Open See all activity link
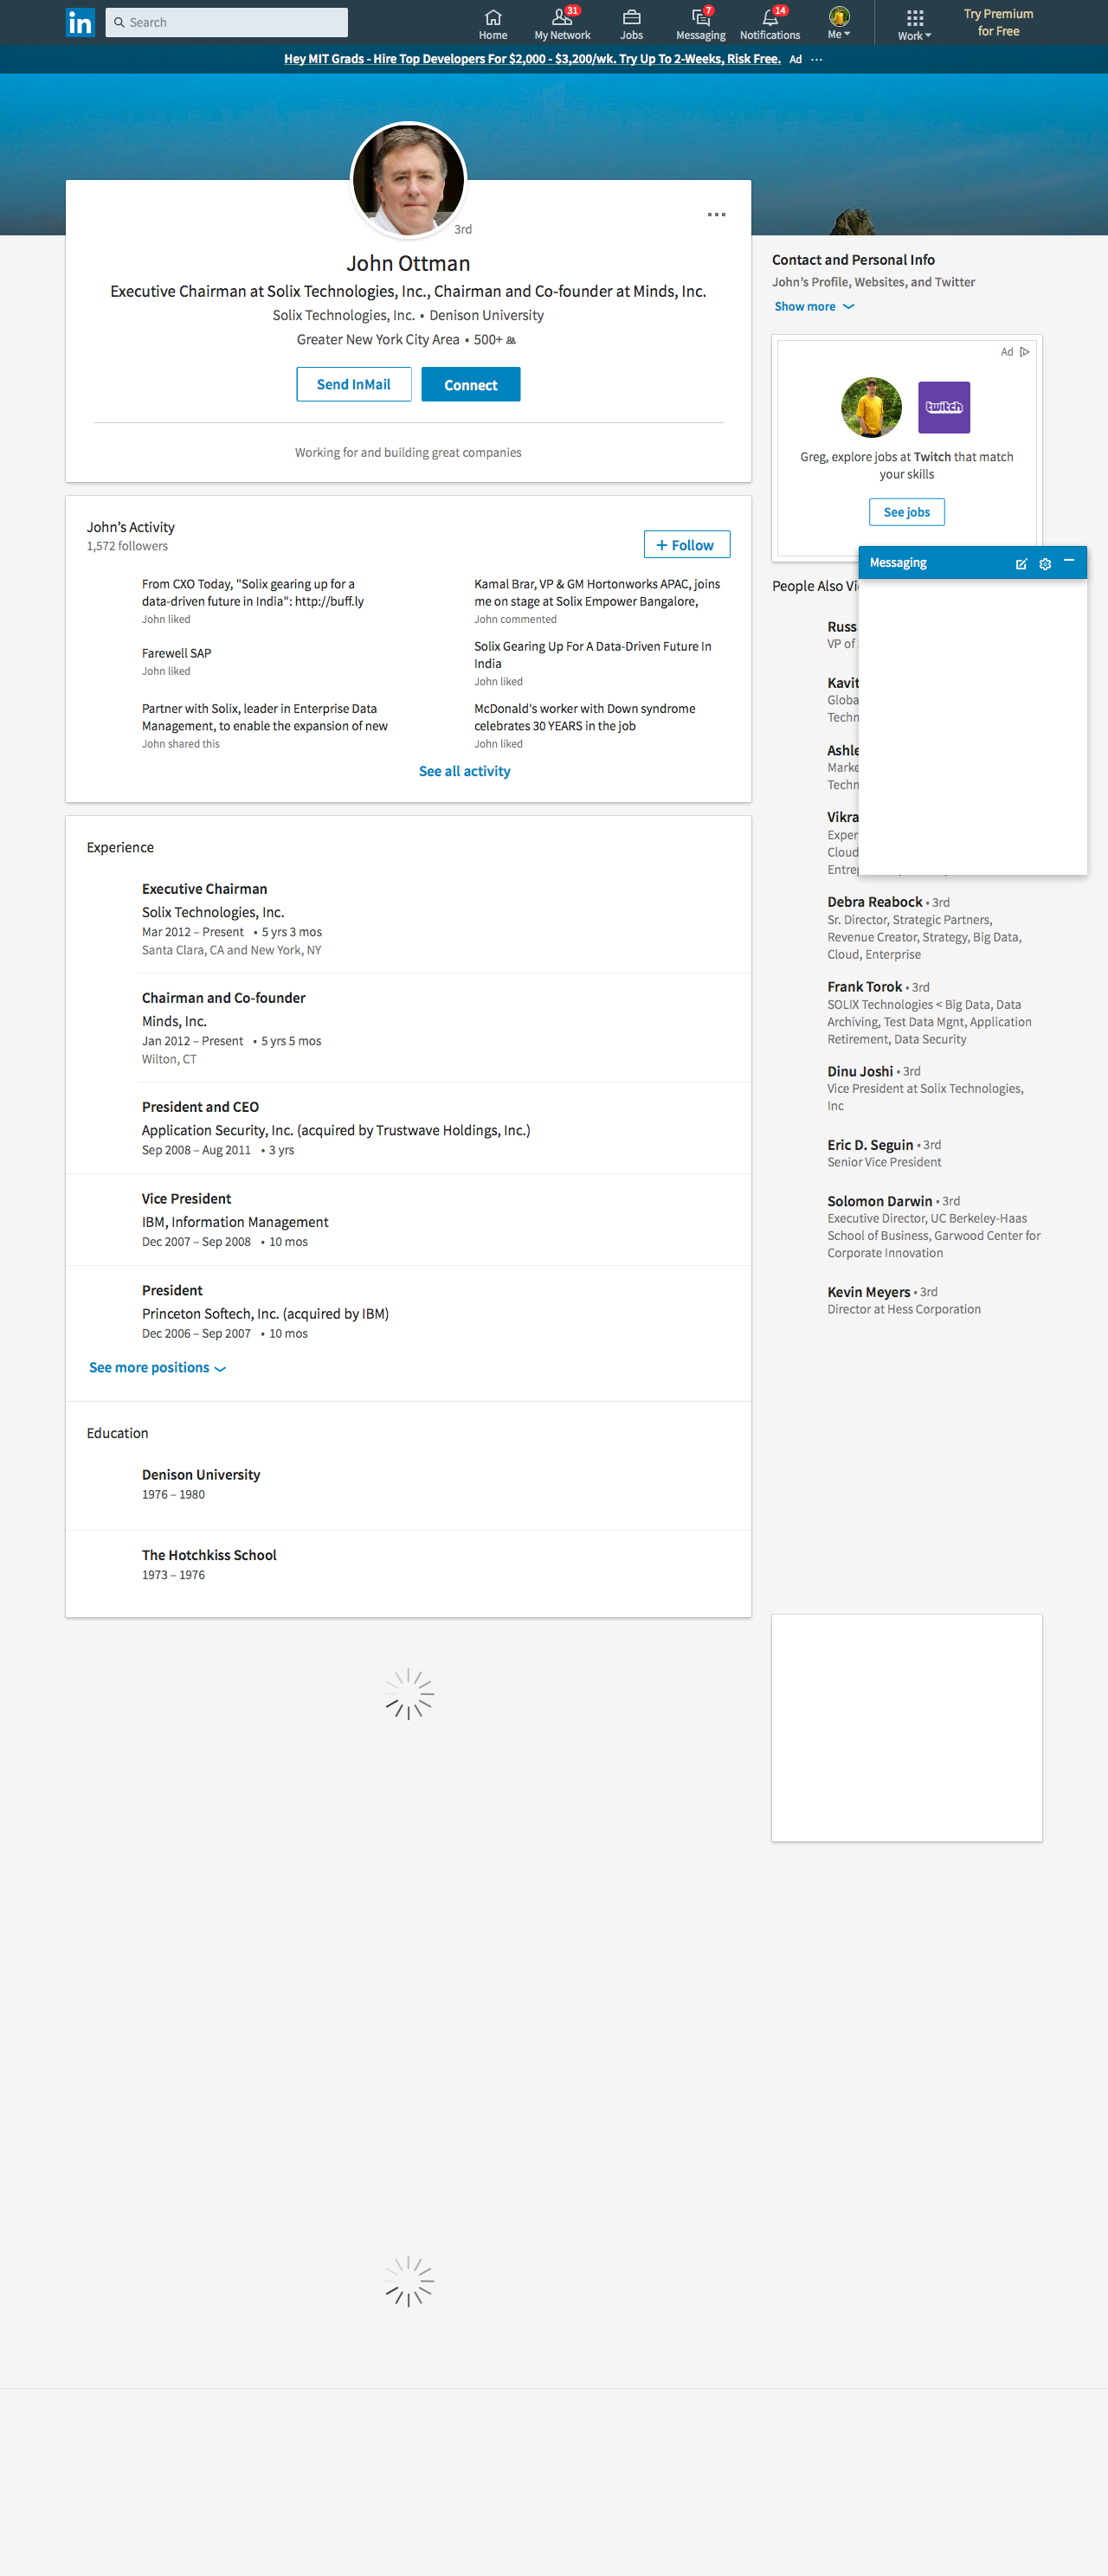 click(x=464, y=771)
